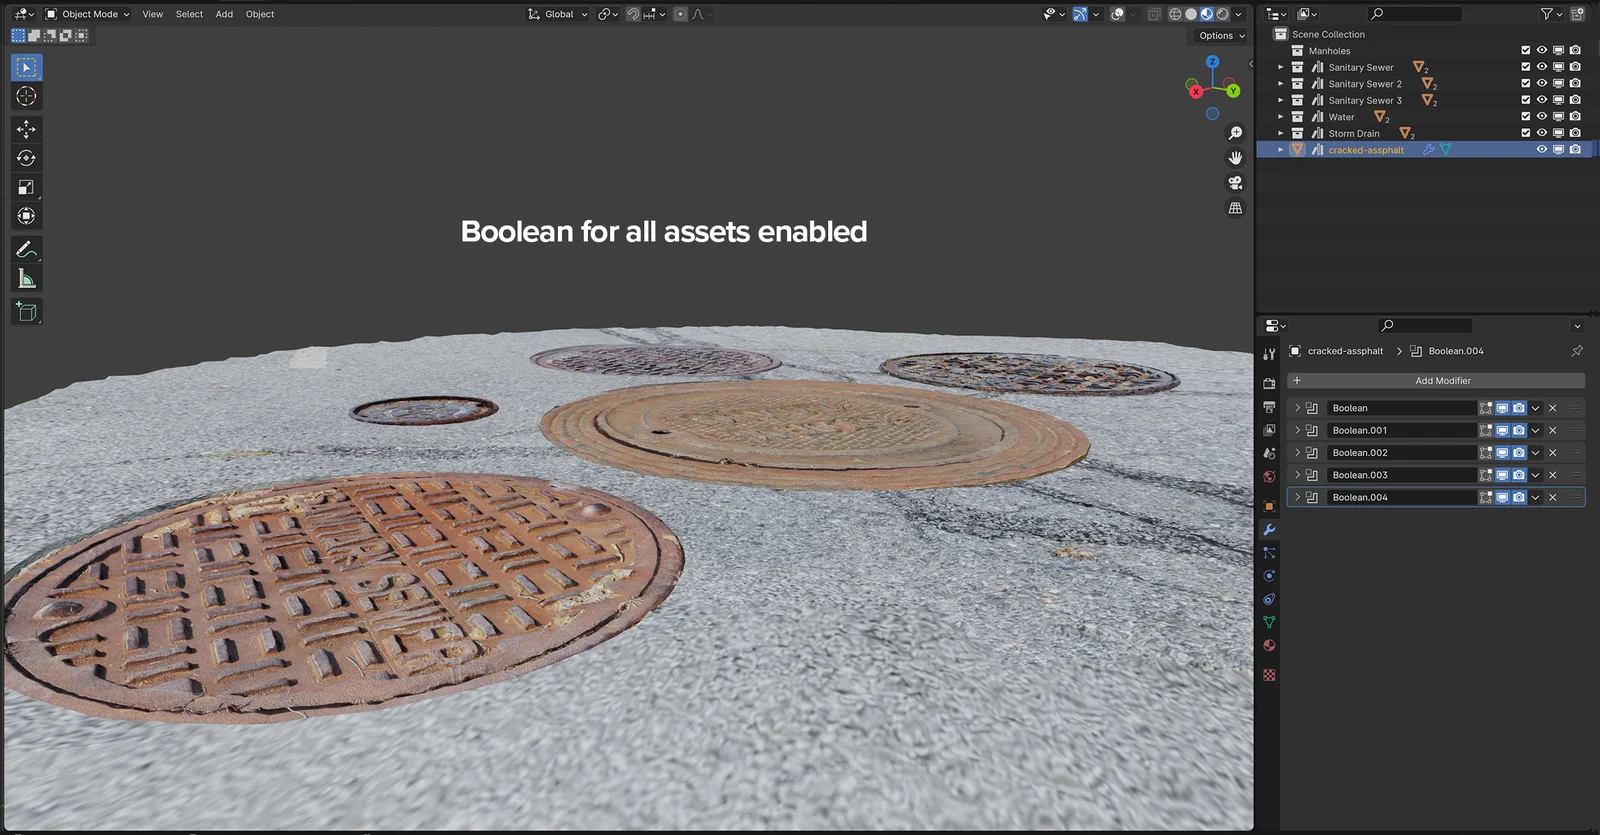Viewport: 1600px width, 835px height.
Task: Switch to rendered viewport shading
Action: 1222,14
